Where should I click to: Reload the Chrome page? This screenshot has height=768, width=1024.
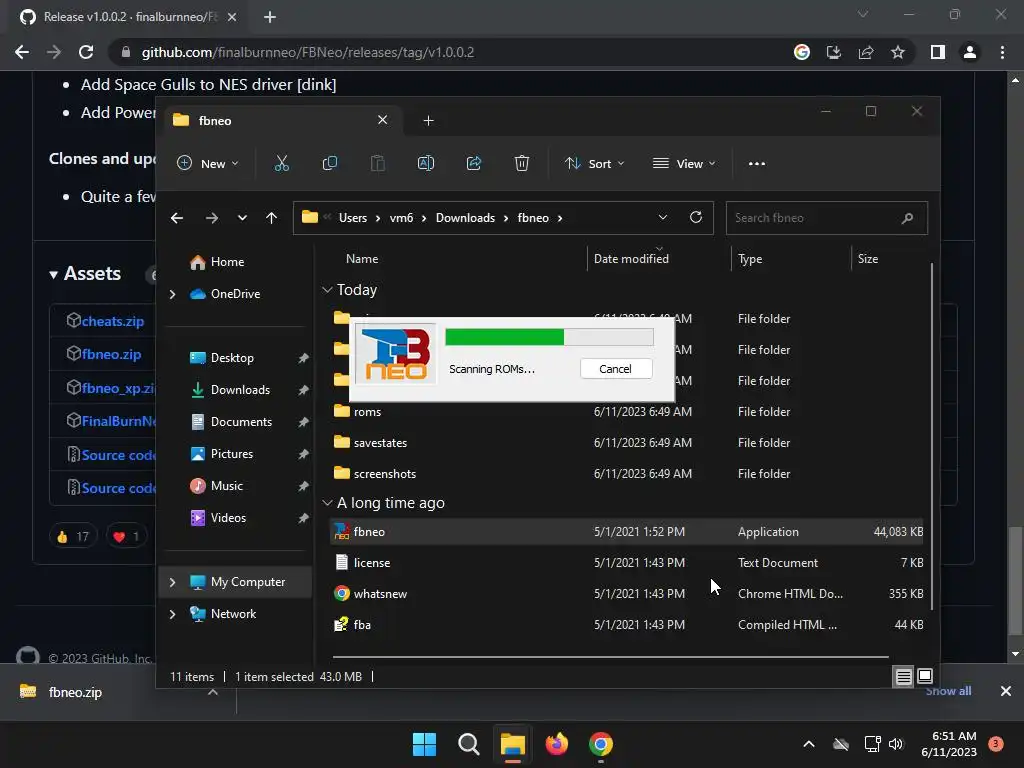86,52
